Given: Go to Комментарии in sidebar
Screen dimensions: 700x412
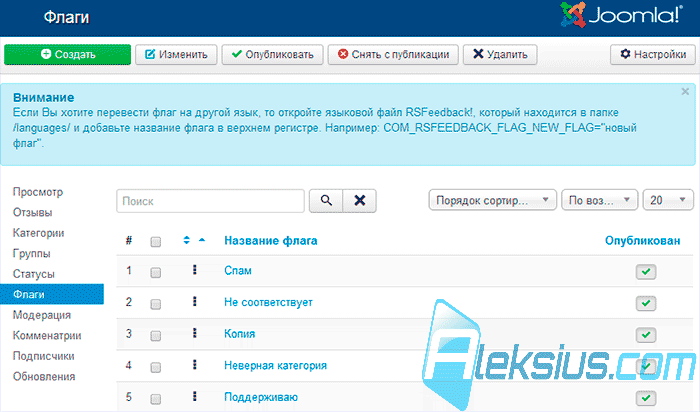Looking at the screenshot, I should [47, 336].
